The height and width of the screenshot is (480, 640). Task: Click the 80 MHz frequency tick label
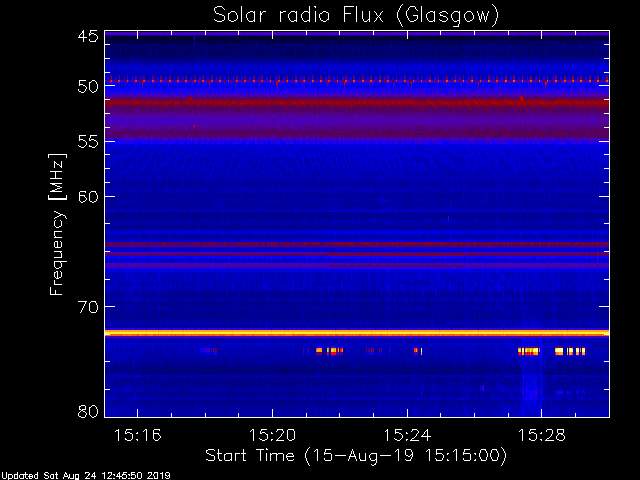88,411
